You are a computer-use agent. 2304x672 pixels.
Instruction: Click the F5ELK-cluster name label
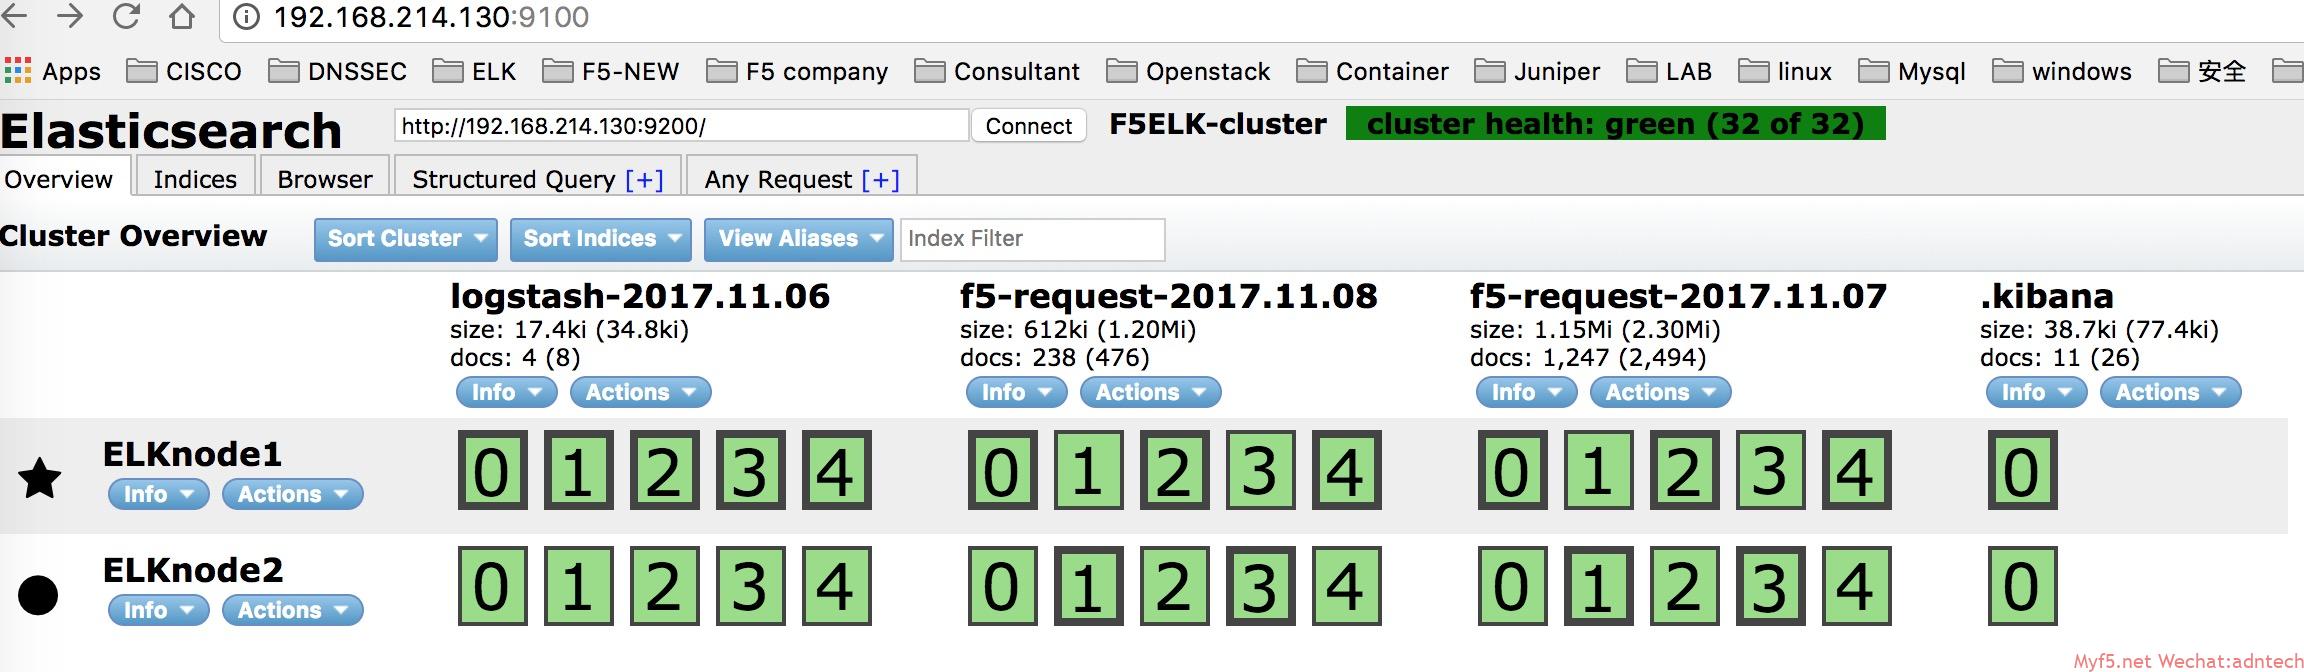pos(1218,124)
